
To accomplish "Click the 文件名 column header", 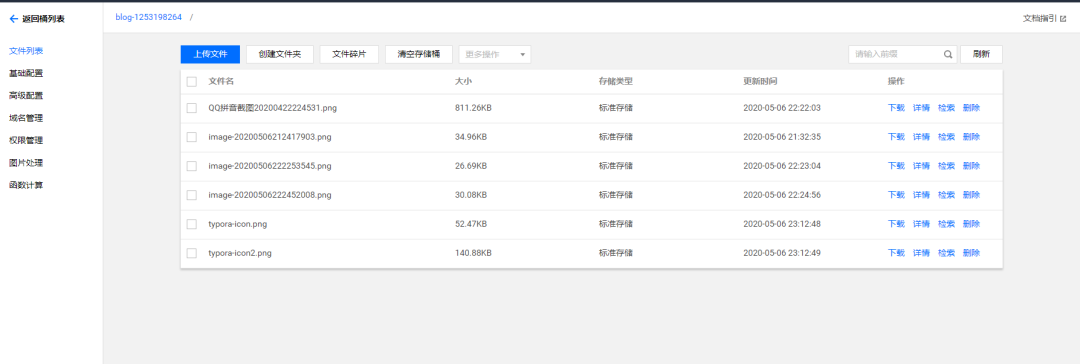I will (221, 81).
